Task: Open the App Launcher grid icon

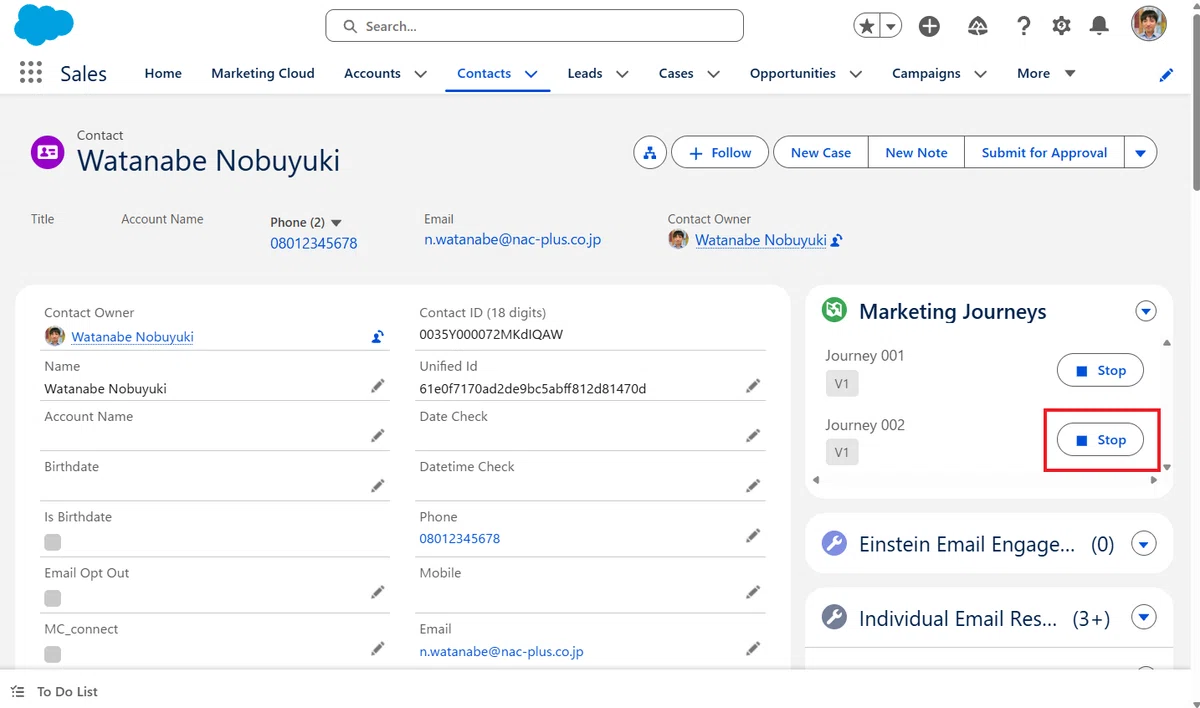Action: point(31,73)
